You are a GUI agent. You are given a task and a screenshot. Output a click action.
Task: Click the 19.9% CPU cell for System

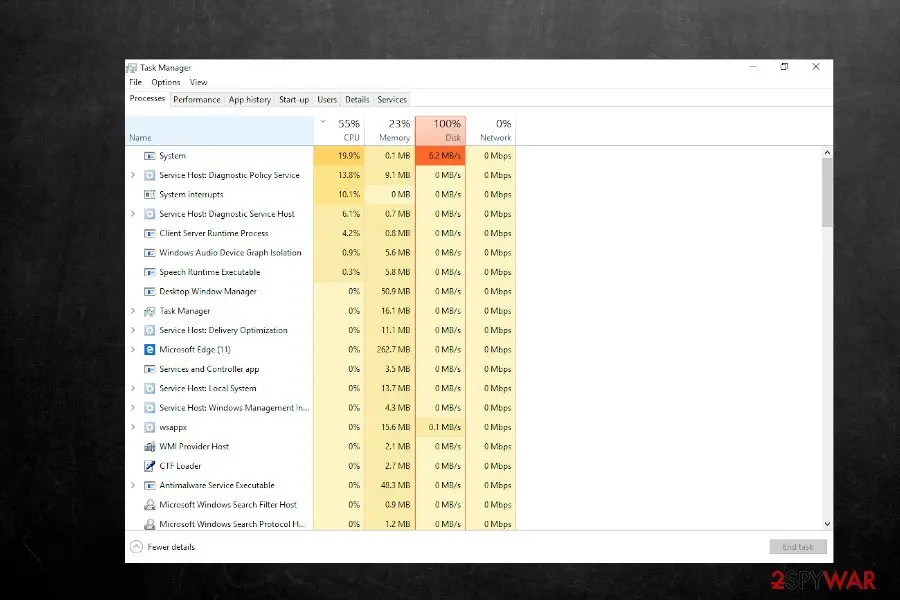click(x=339, y=156)
